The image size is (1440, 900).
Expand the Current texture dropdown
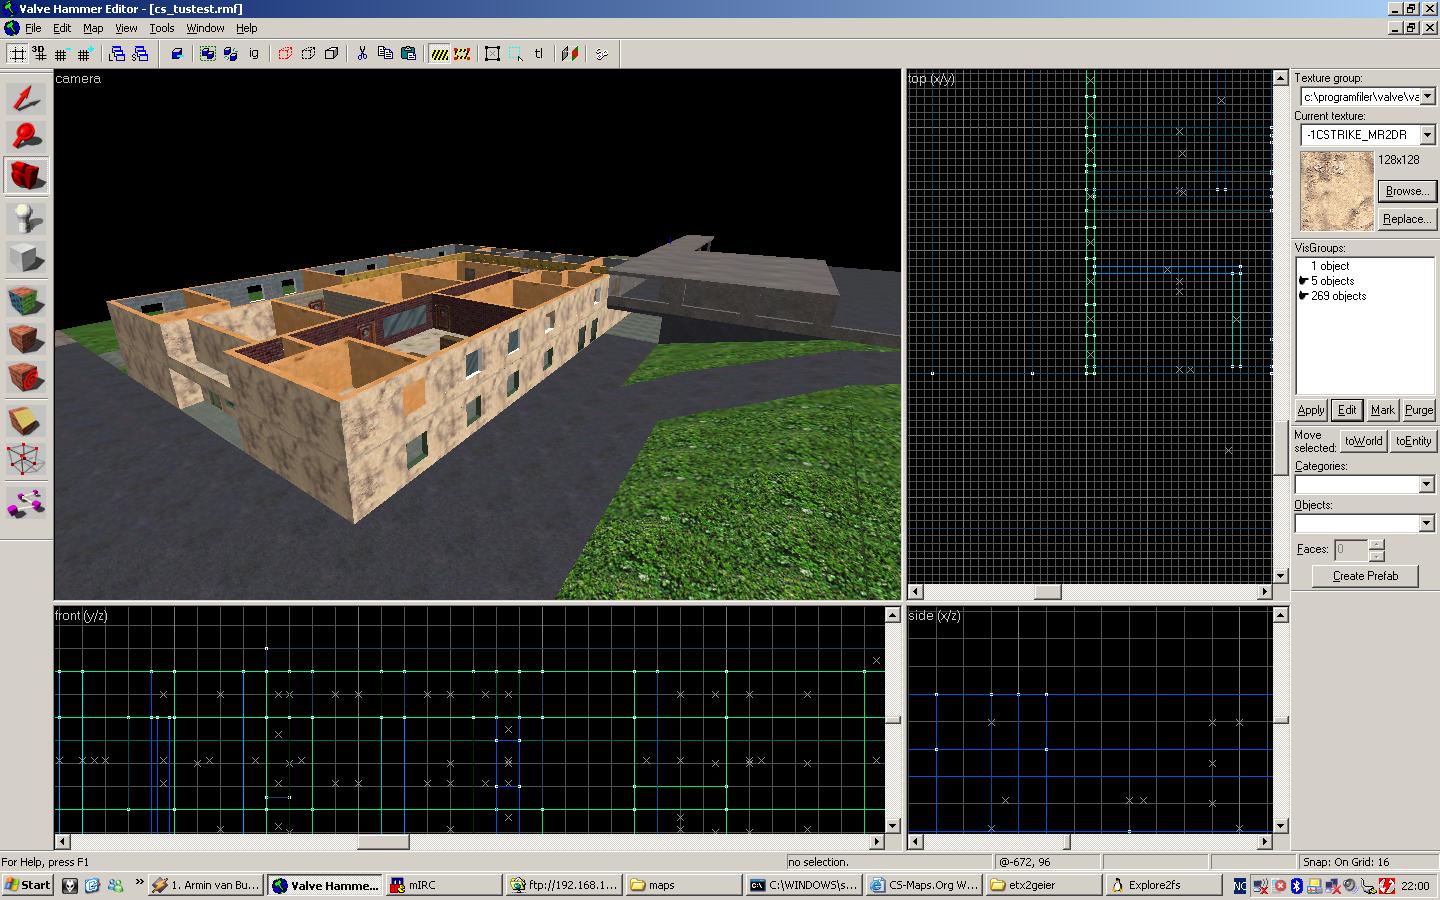[1427, 135]
